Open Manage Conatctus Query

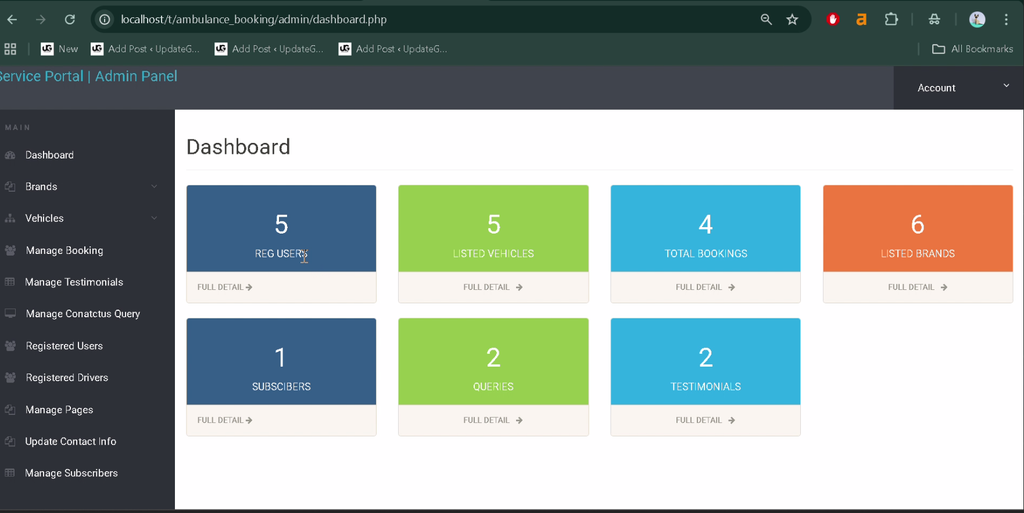(83, 314)
